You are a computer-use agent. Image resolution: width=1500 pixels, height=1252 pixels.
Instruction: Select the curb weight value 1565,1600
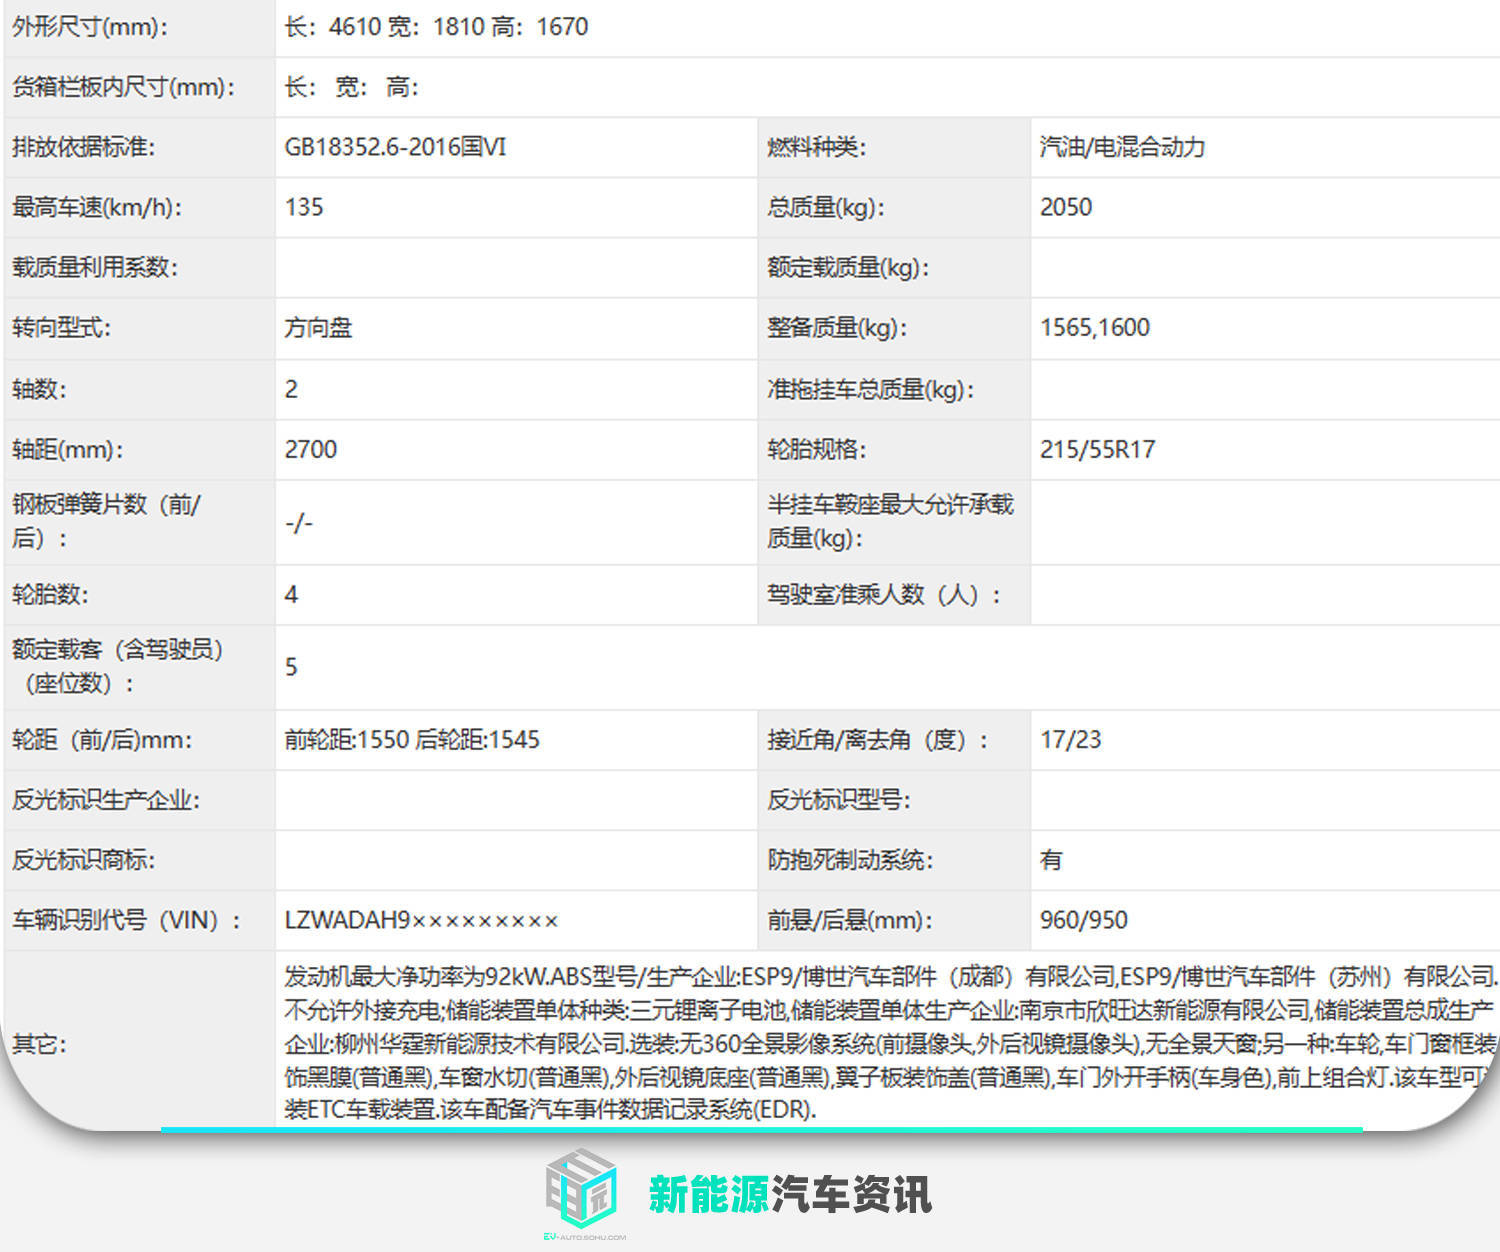click(x=1095, y=327)
